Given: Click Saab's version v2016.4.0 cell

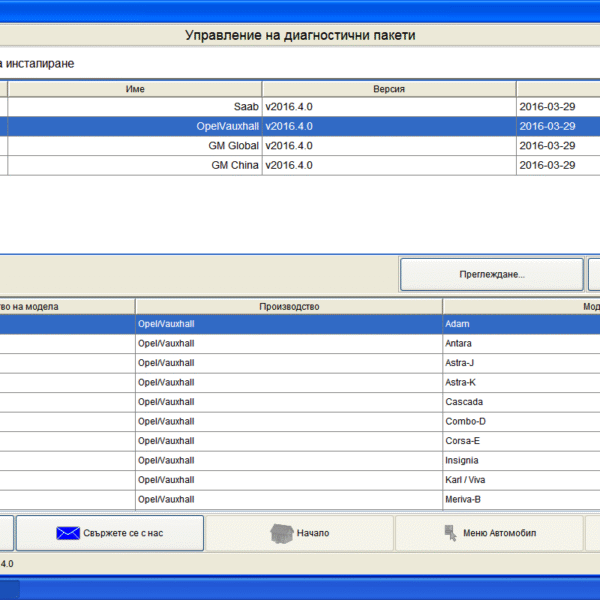Looking at the screenshot, I should pos(389,107).
